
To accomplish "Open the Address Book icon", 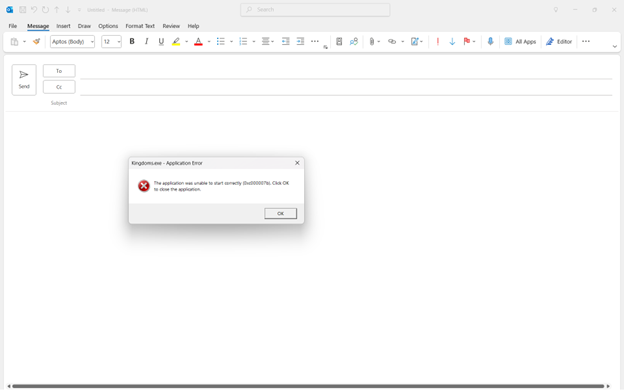I will (x=339, y=41).
